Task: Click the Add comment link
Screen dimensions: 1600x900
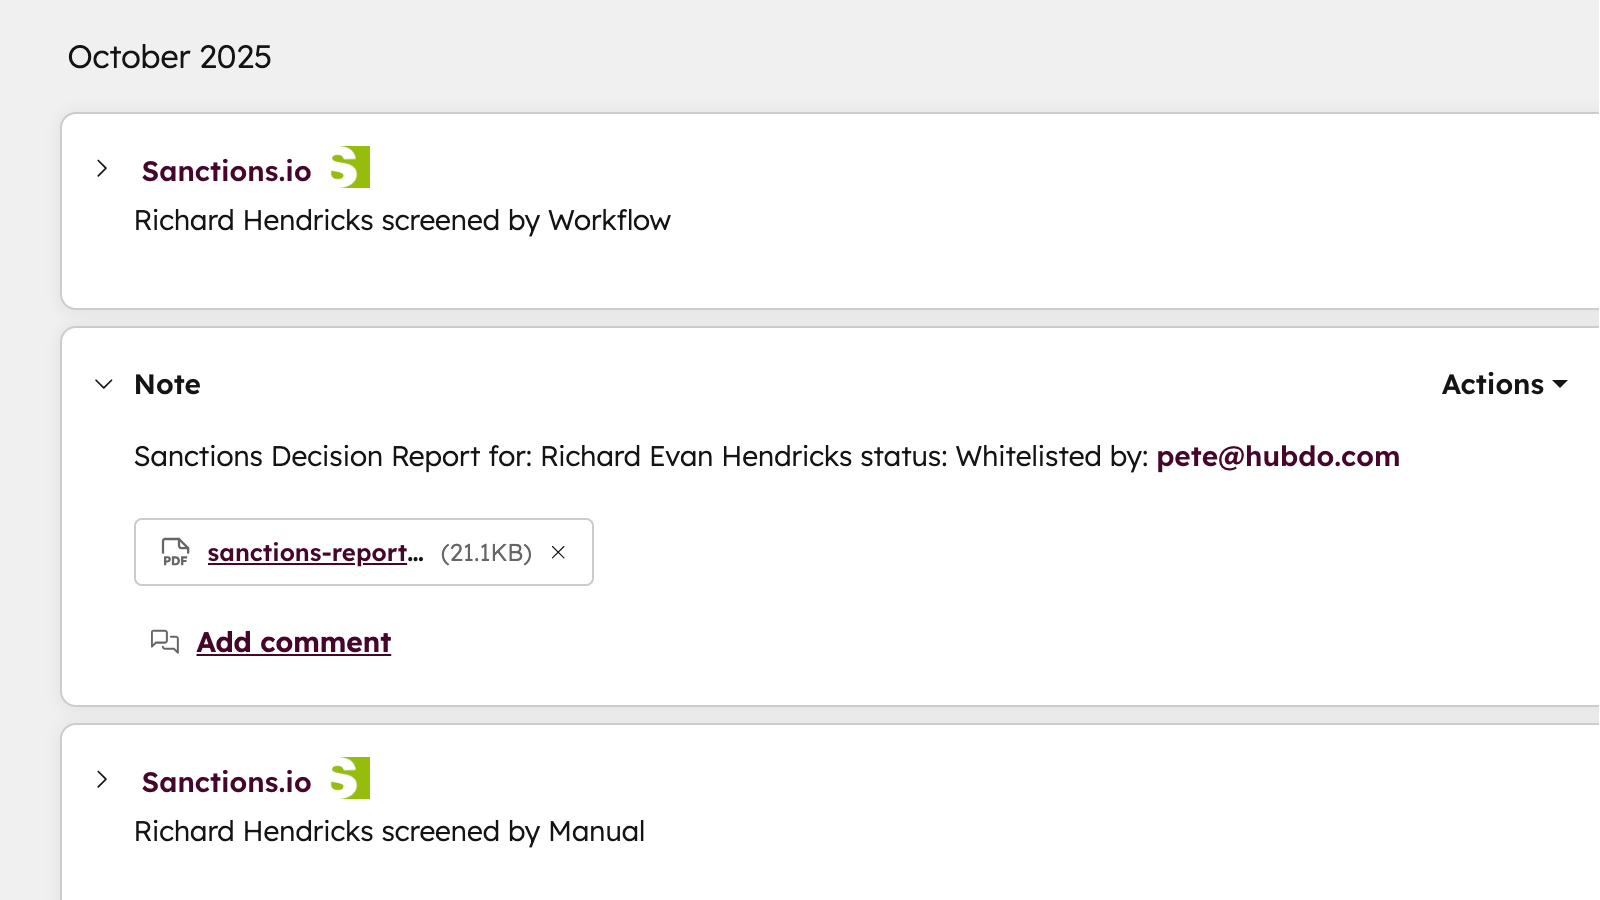Action: [293, 642]
